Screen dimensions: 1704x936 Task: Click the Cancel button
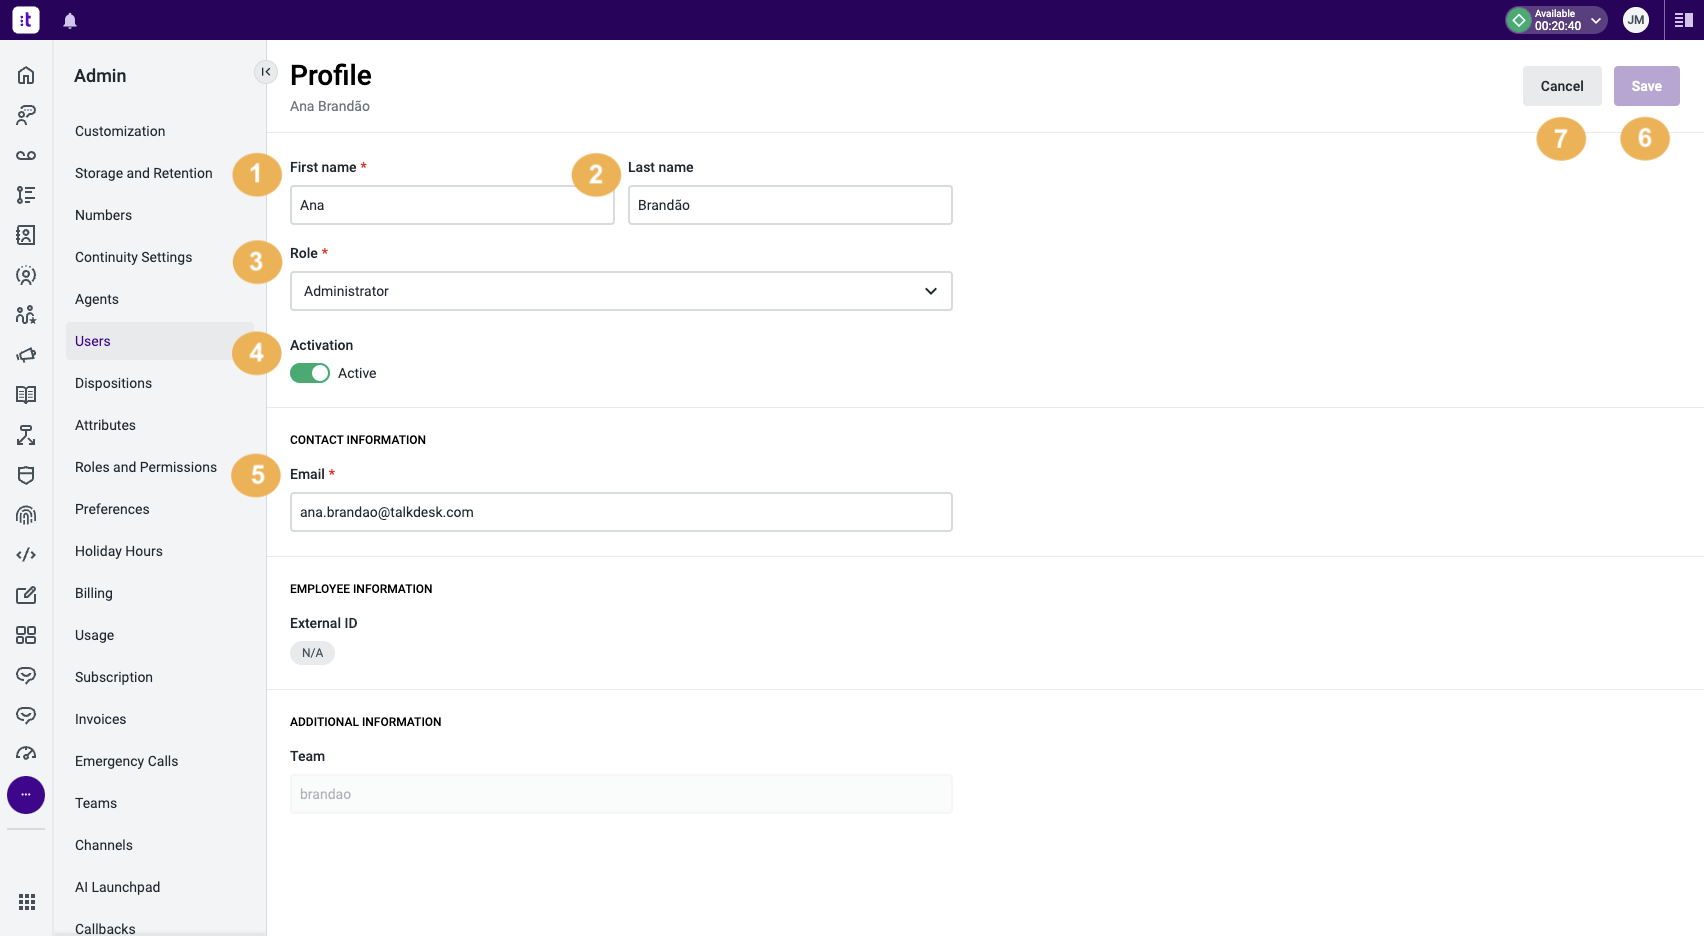pos(1562,86)
